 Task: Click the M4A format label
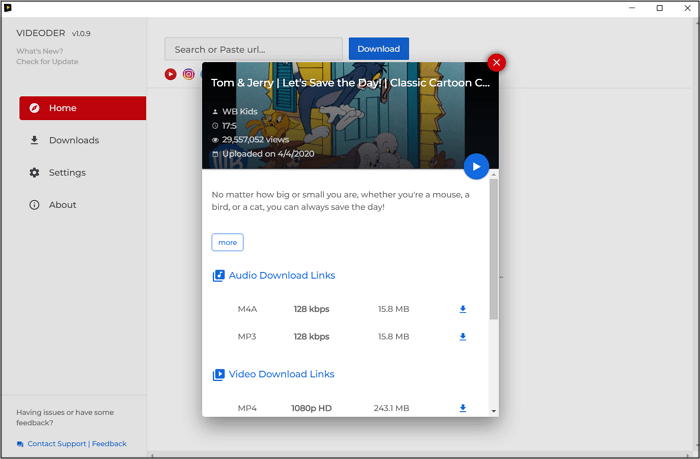[x=247, y=309]
